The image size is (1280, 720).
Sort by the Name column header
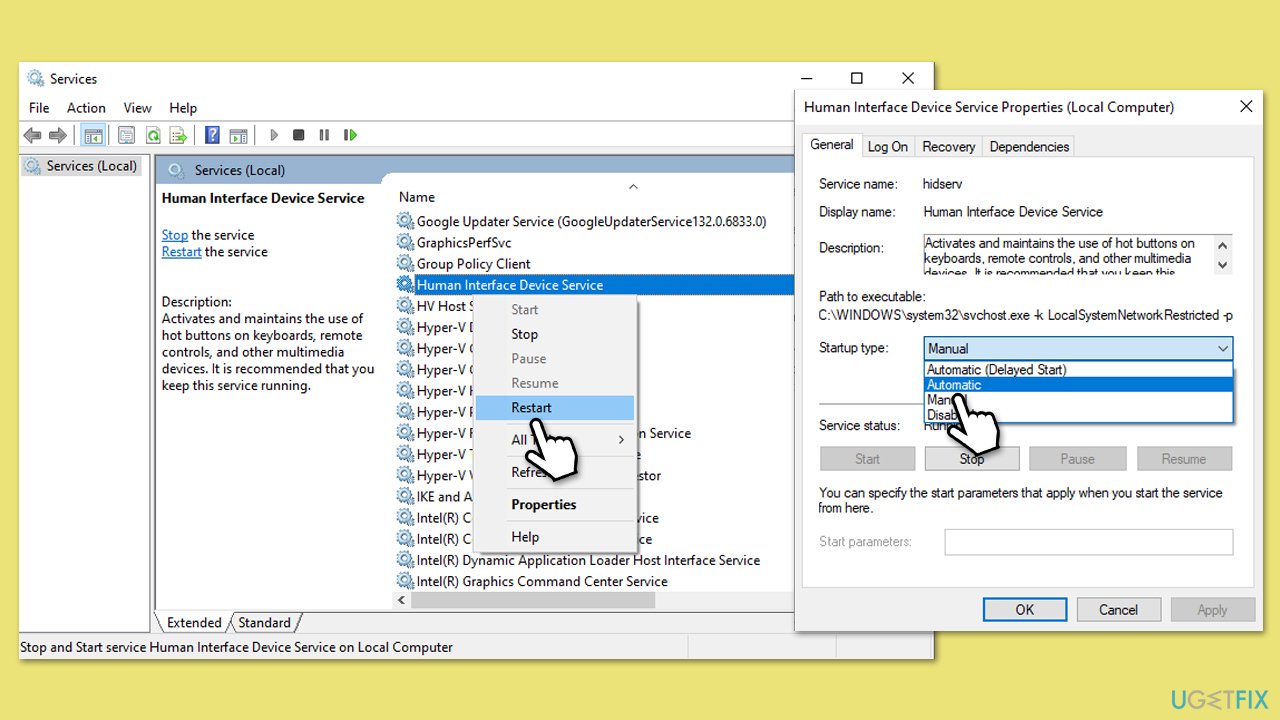tap(417, 197)
